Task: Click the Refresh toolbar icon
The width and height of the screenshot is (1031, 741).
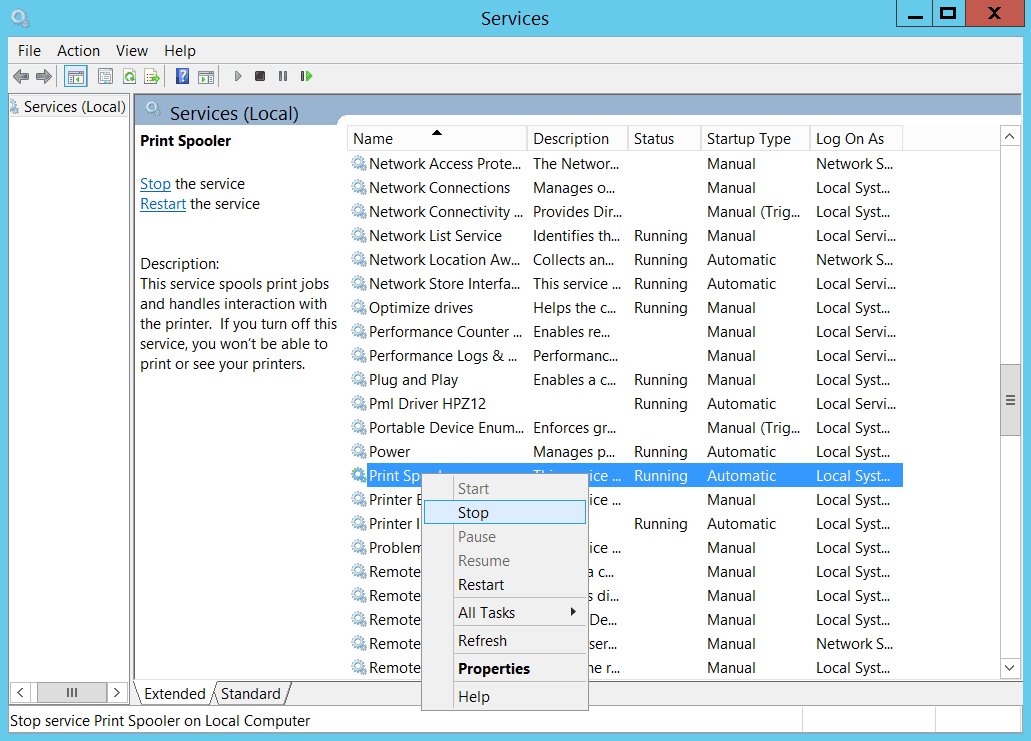Action: pyautogui.click(x=129, y=76)
